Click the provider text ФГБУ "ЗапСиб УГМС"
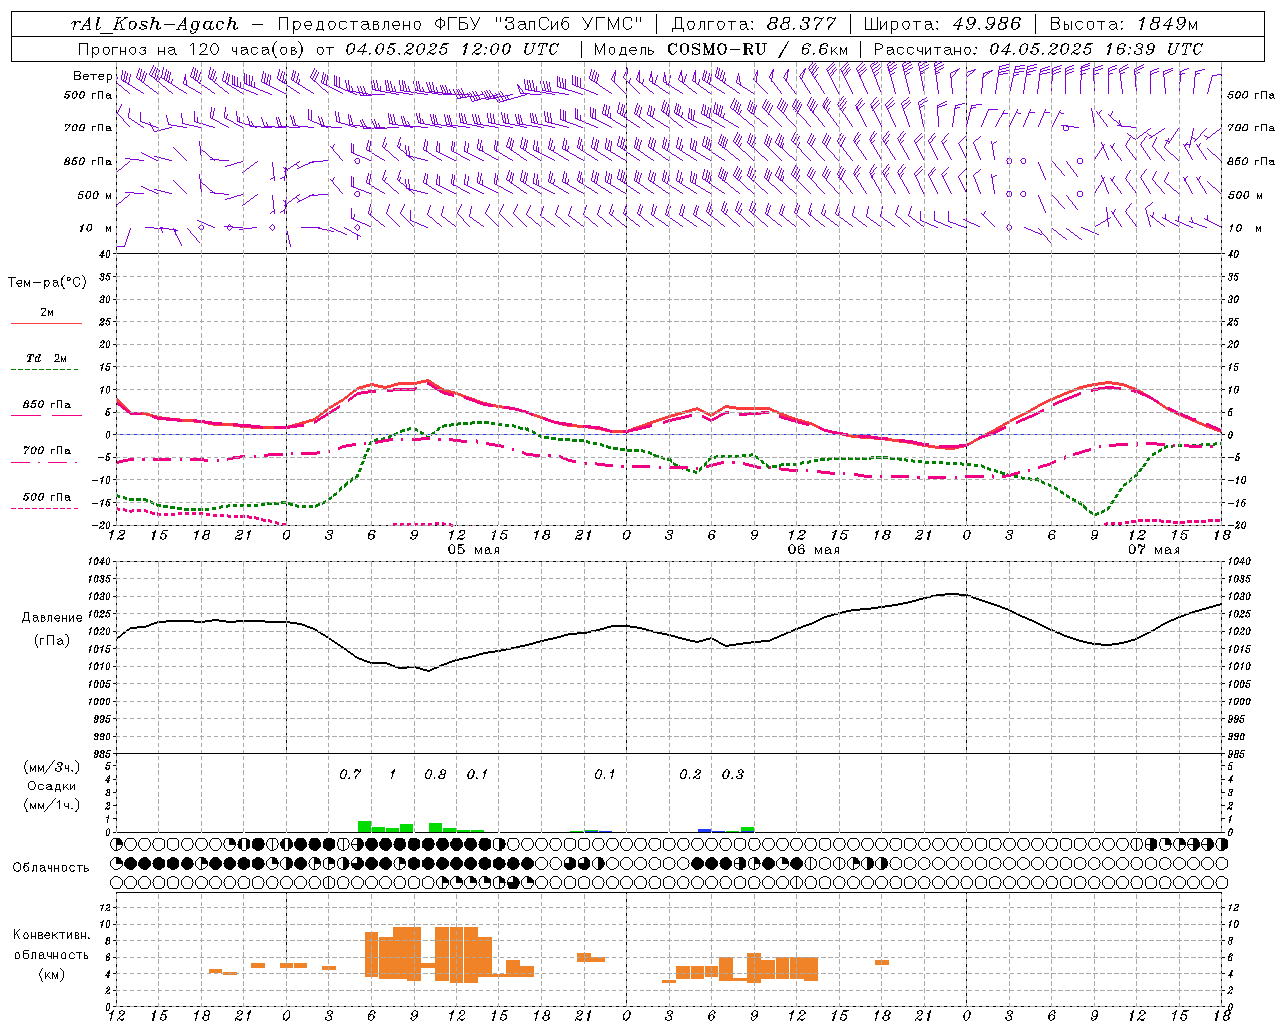The image size is (1280, 1024). click(x=539, y=24)
